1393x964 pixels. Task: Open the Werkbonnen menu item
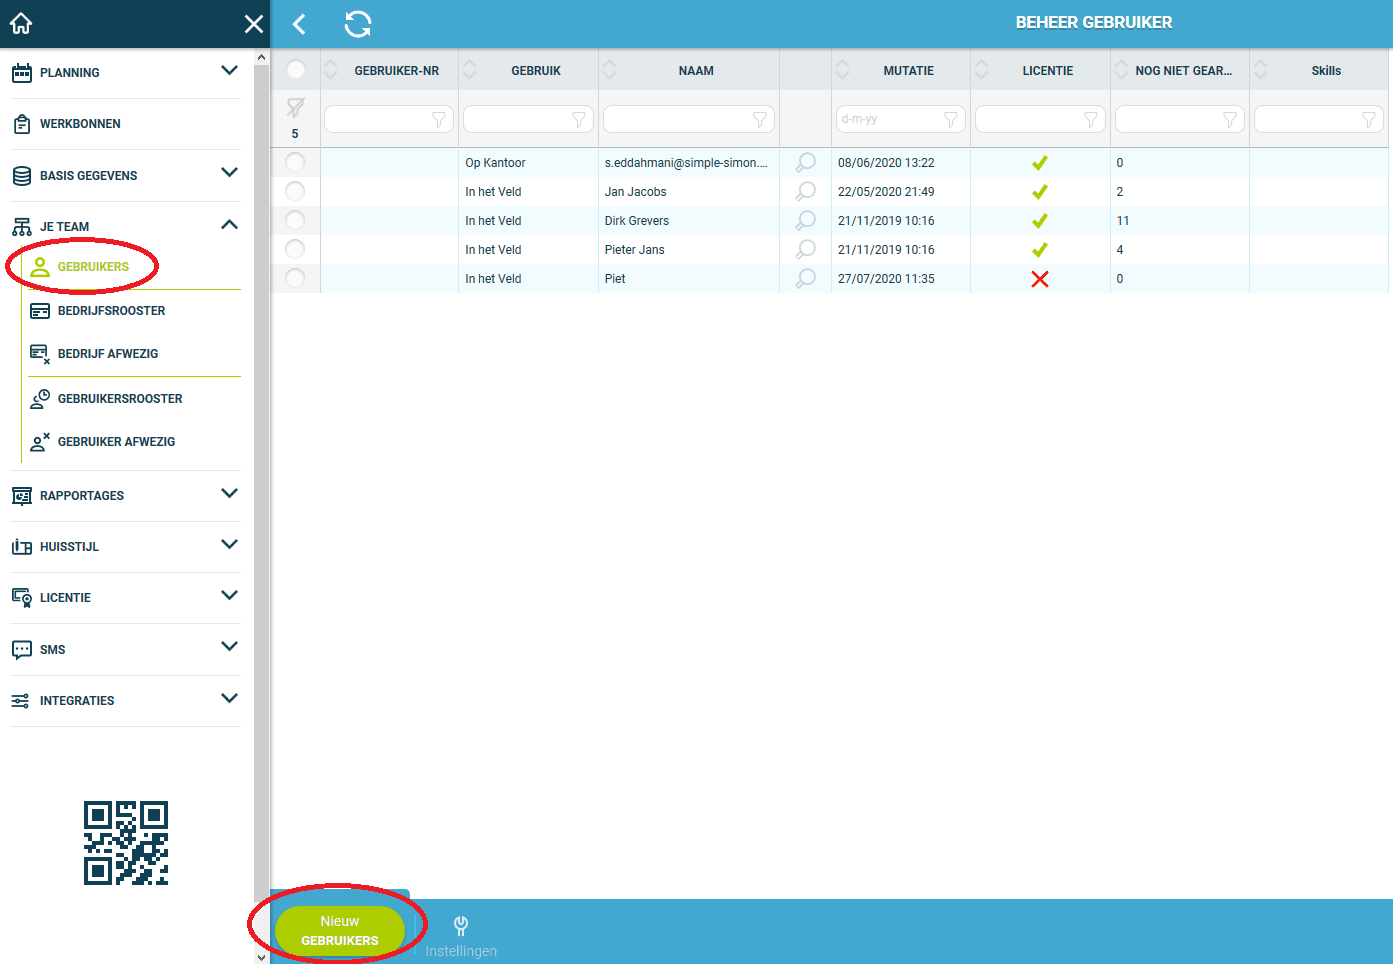(x=80, y=124)
